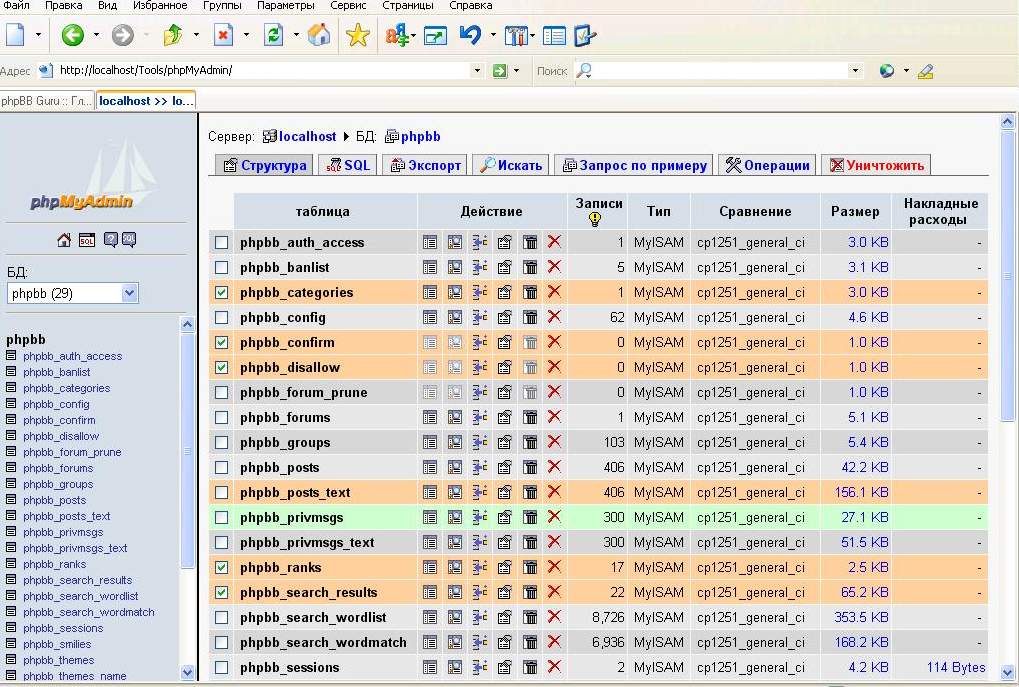Click the blue Undo arrow in toolbar
Viewport: 1019px width, 687px height.
(x=470, y=35)
